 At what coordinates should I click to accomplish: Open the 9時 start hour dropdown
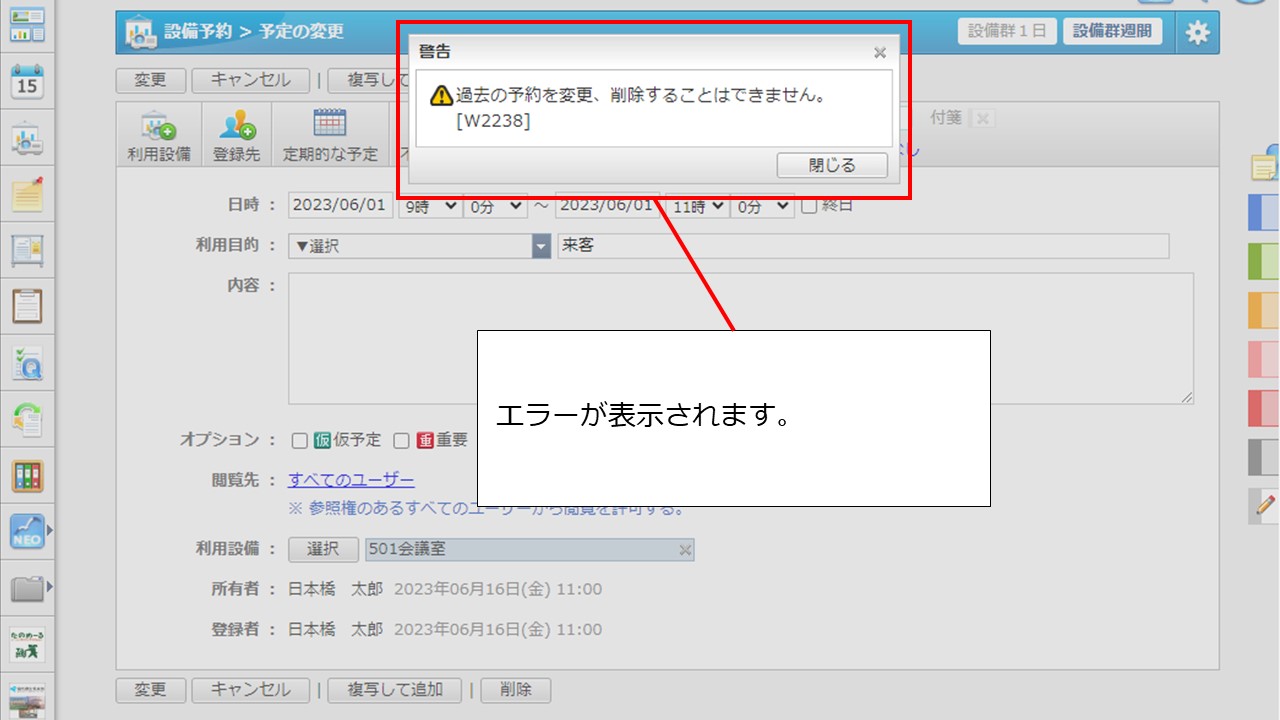click(x=429, y=207)
